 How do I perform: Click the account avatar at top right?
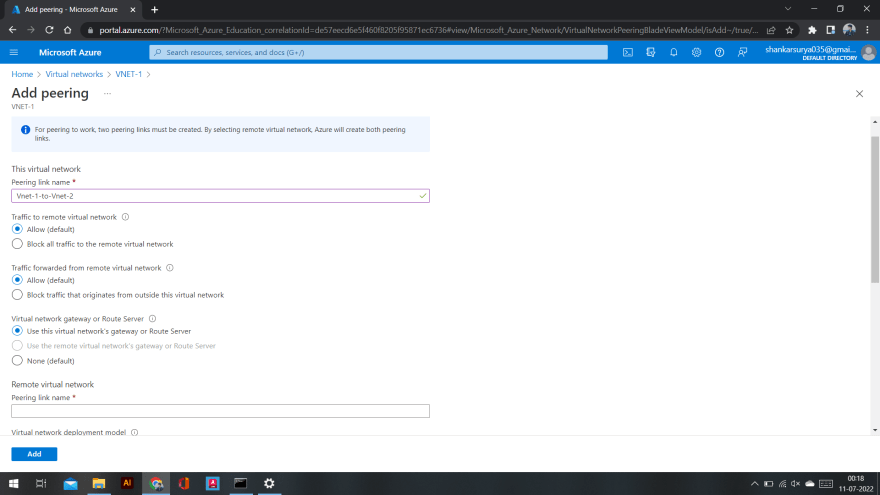[869, 53]
